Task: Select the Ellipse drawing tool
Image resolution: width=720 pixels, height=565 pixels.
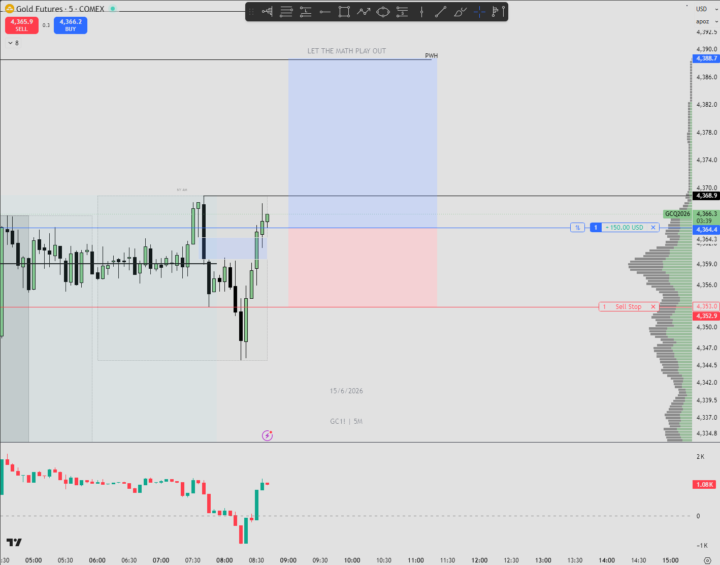Action: tap(382, 12)
